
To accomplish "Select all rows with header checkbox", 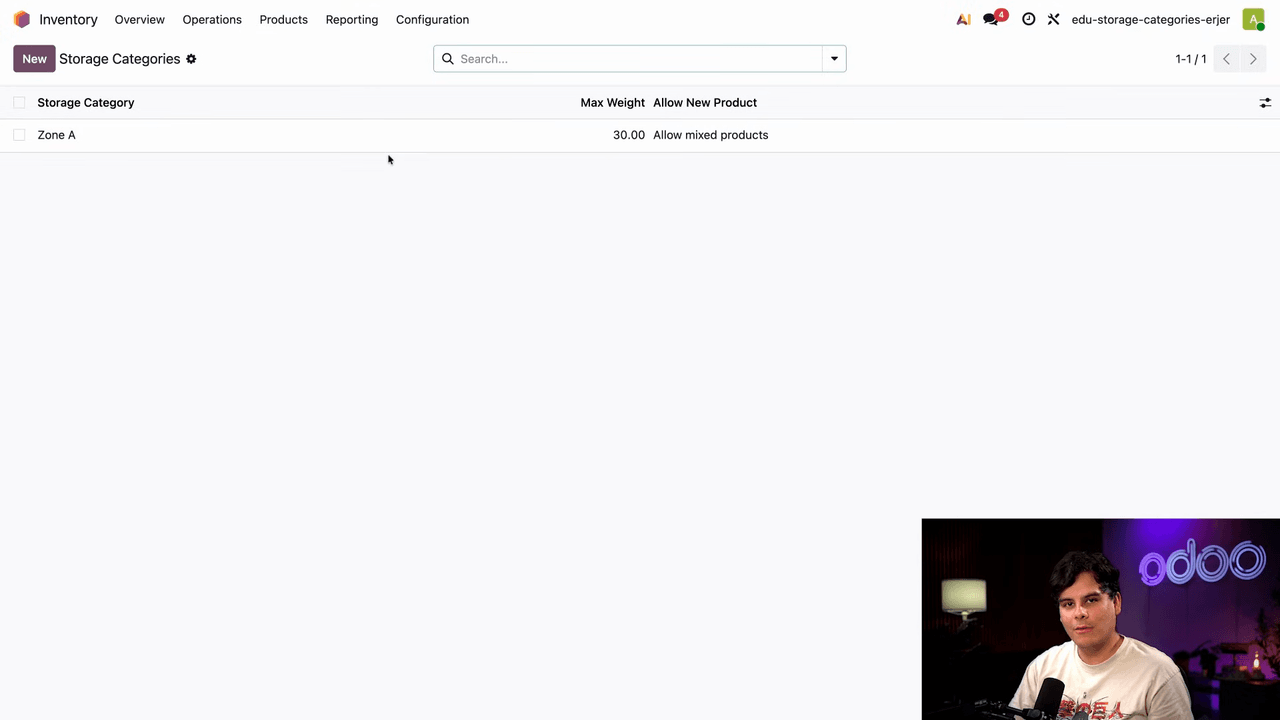I will click(x=19, y=103).
